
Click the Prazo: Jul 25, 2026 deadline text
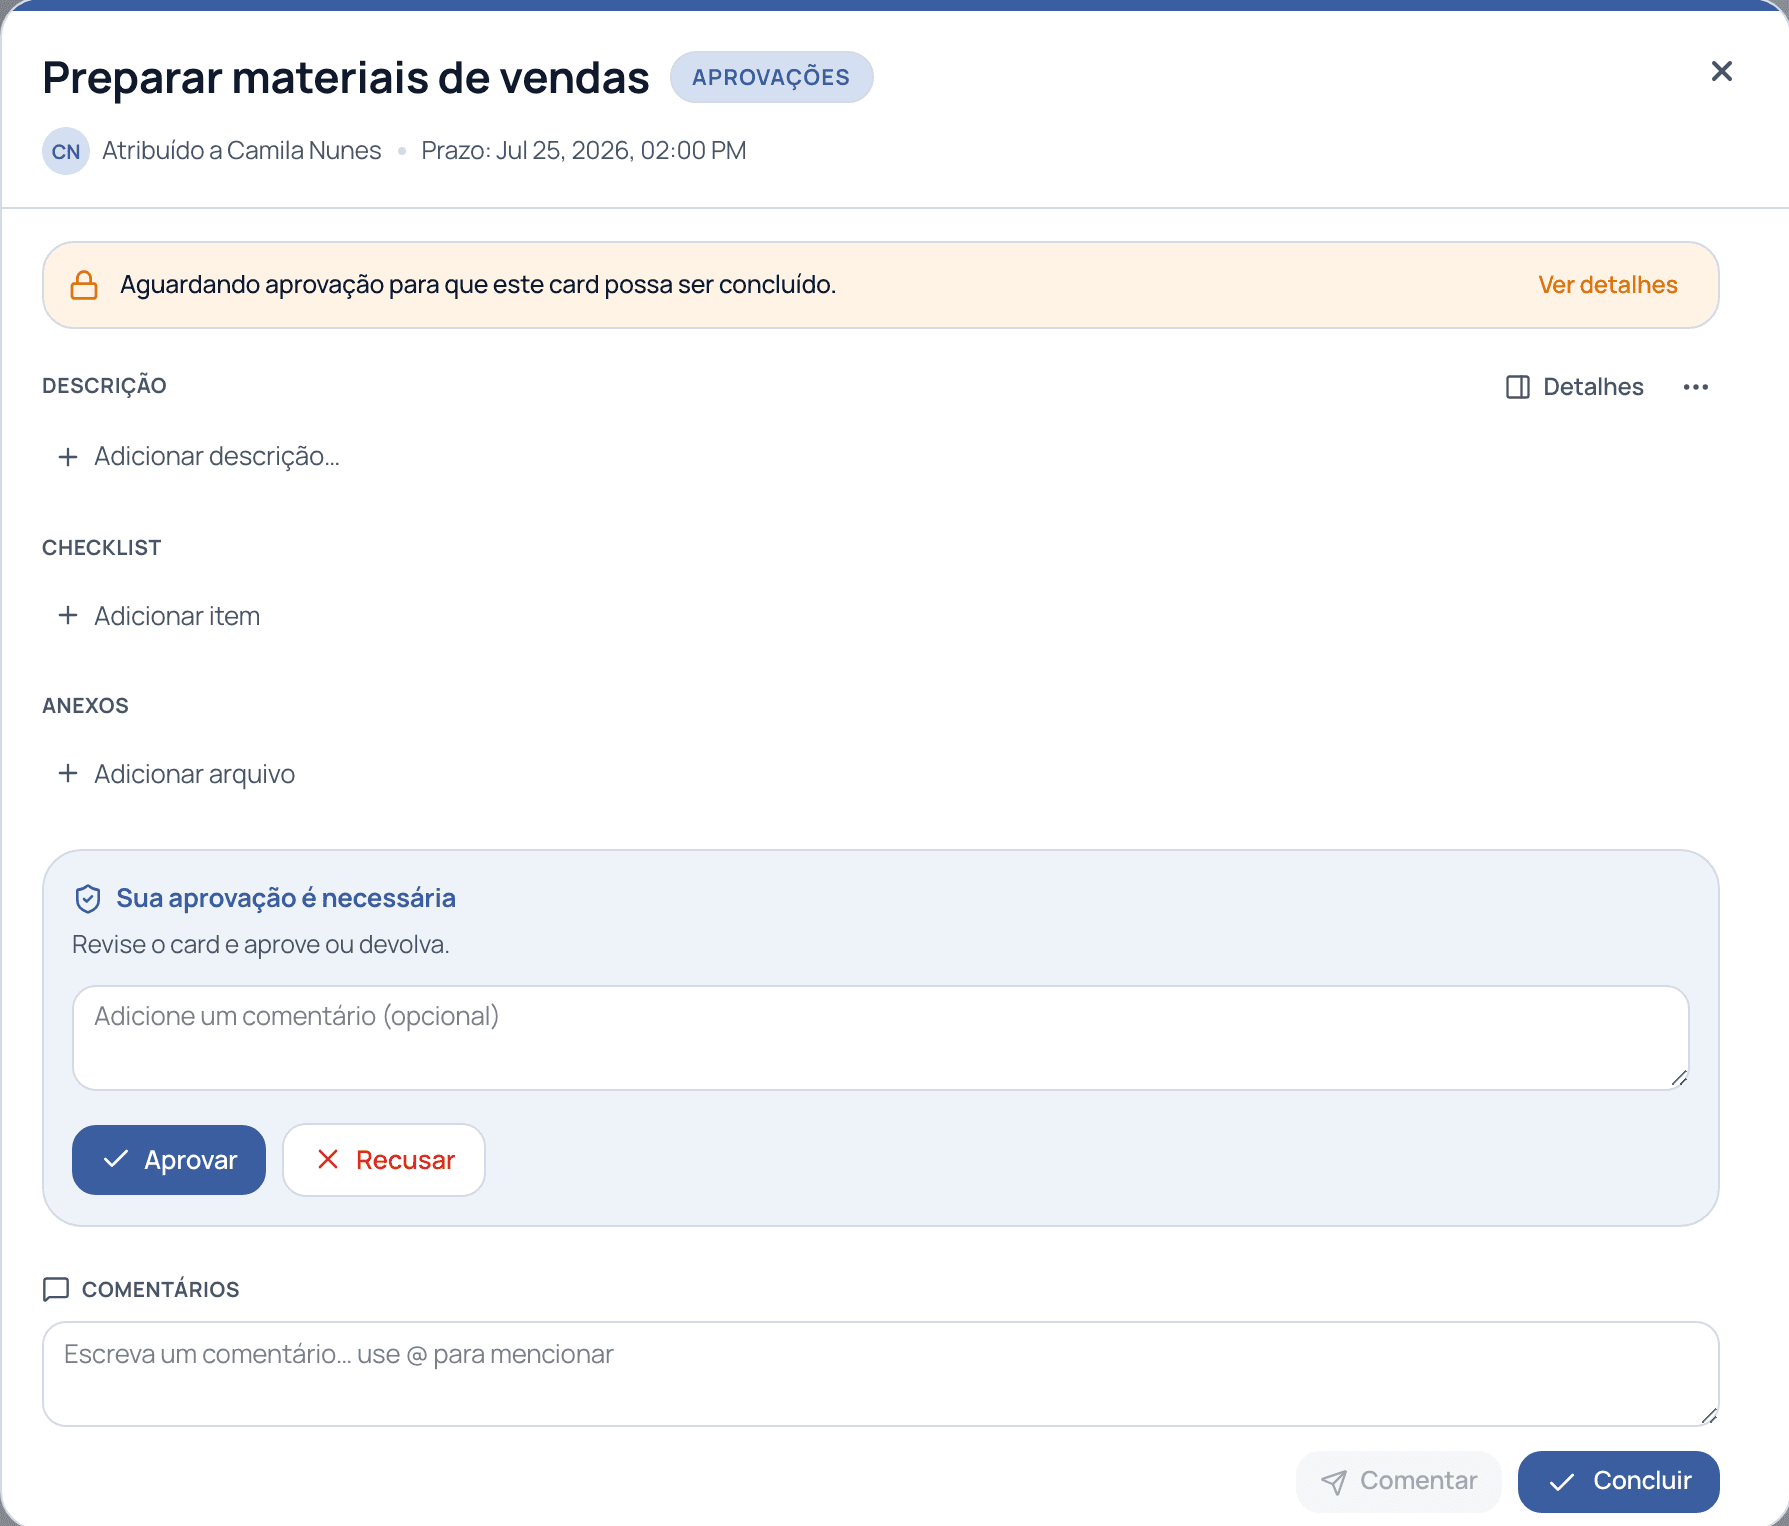tap(584, 151)
